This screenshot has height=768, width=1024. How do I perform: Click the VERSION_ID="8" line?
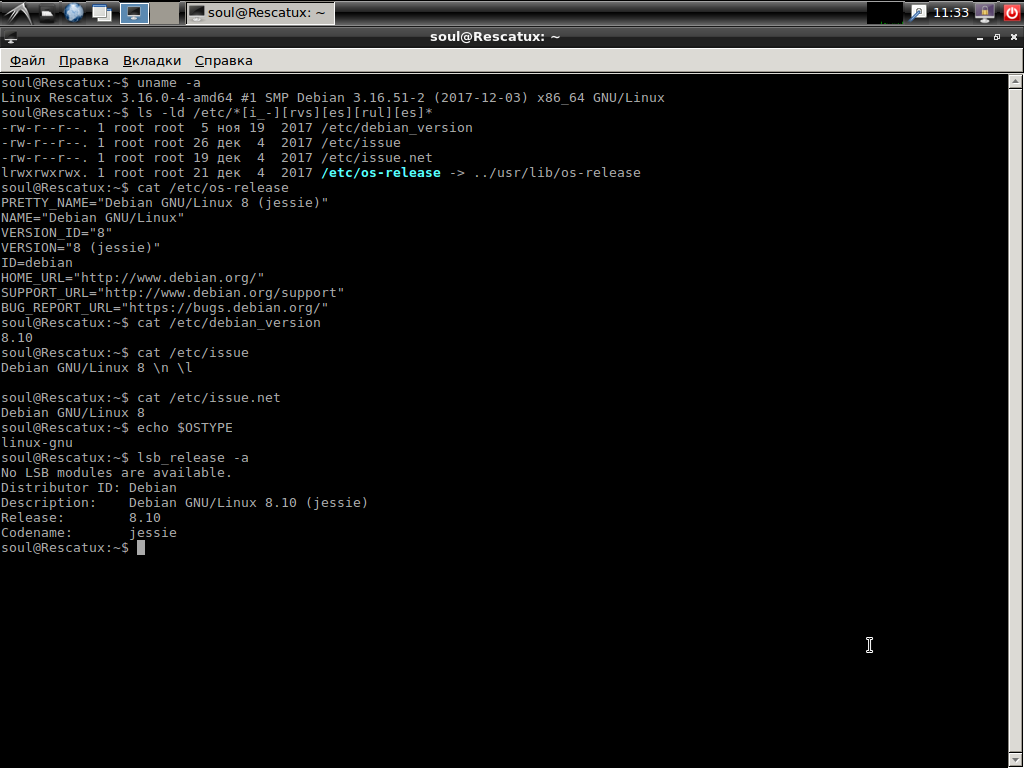point(57,233)
